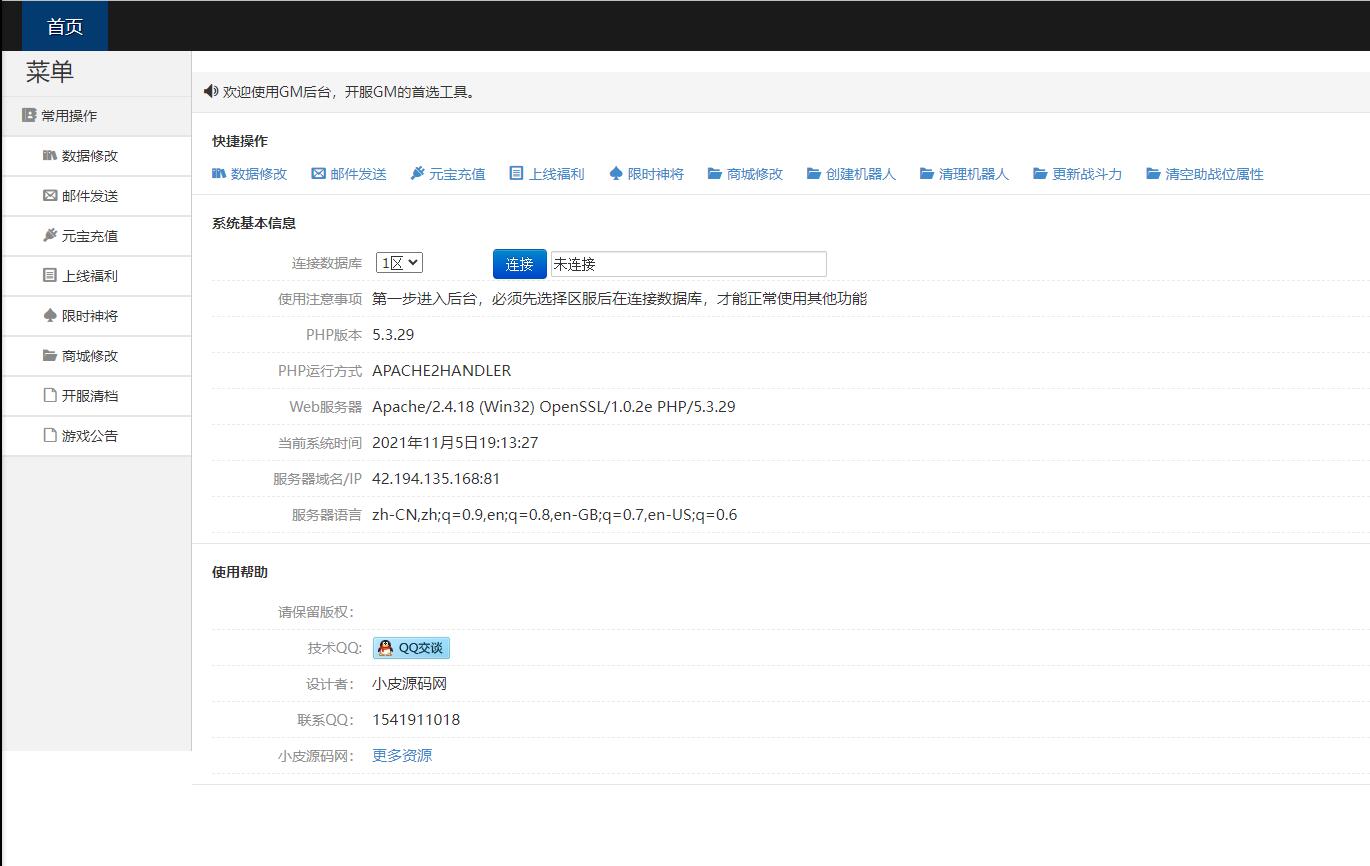Viewport: 1370px width, 866px height.
Task: Select the 元宝充值 quick action icon
Action: pyautogui.click(x=416, y=173)
